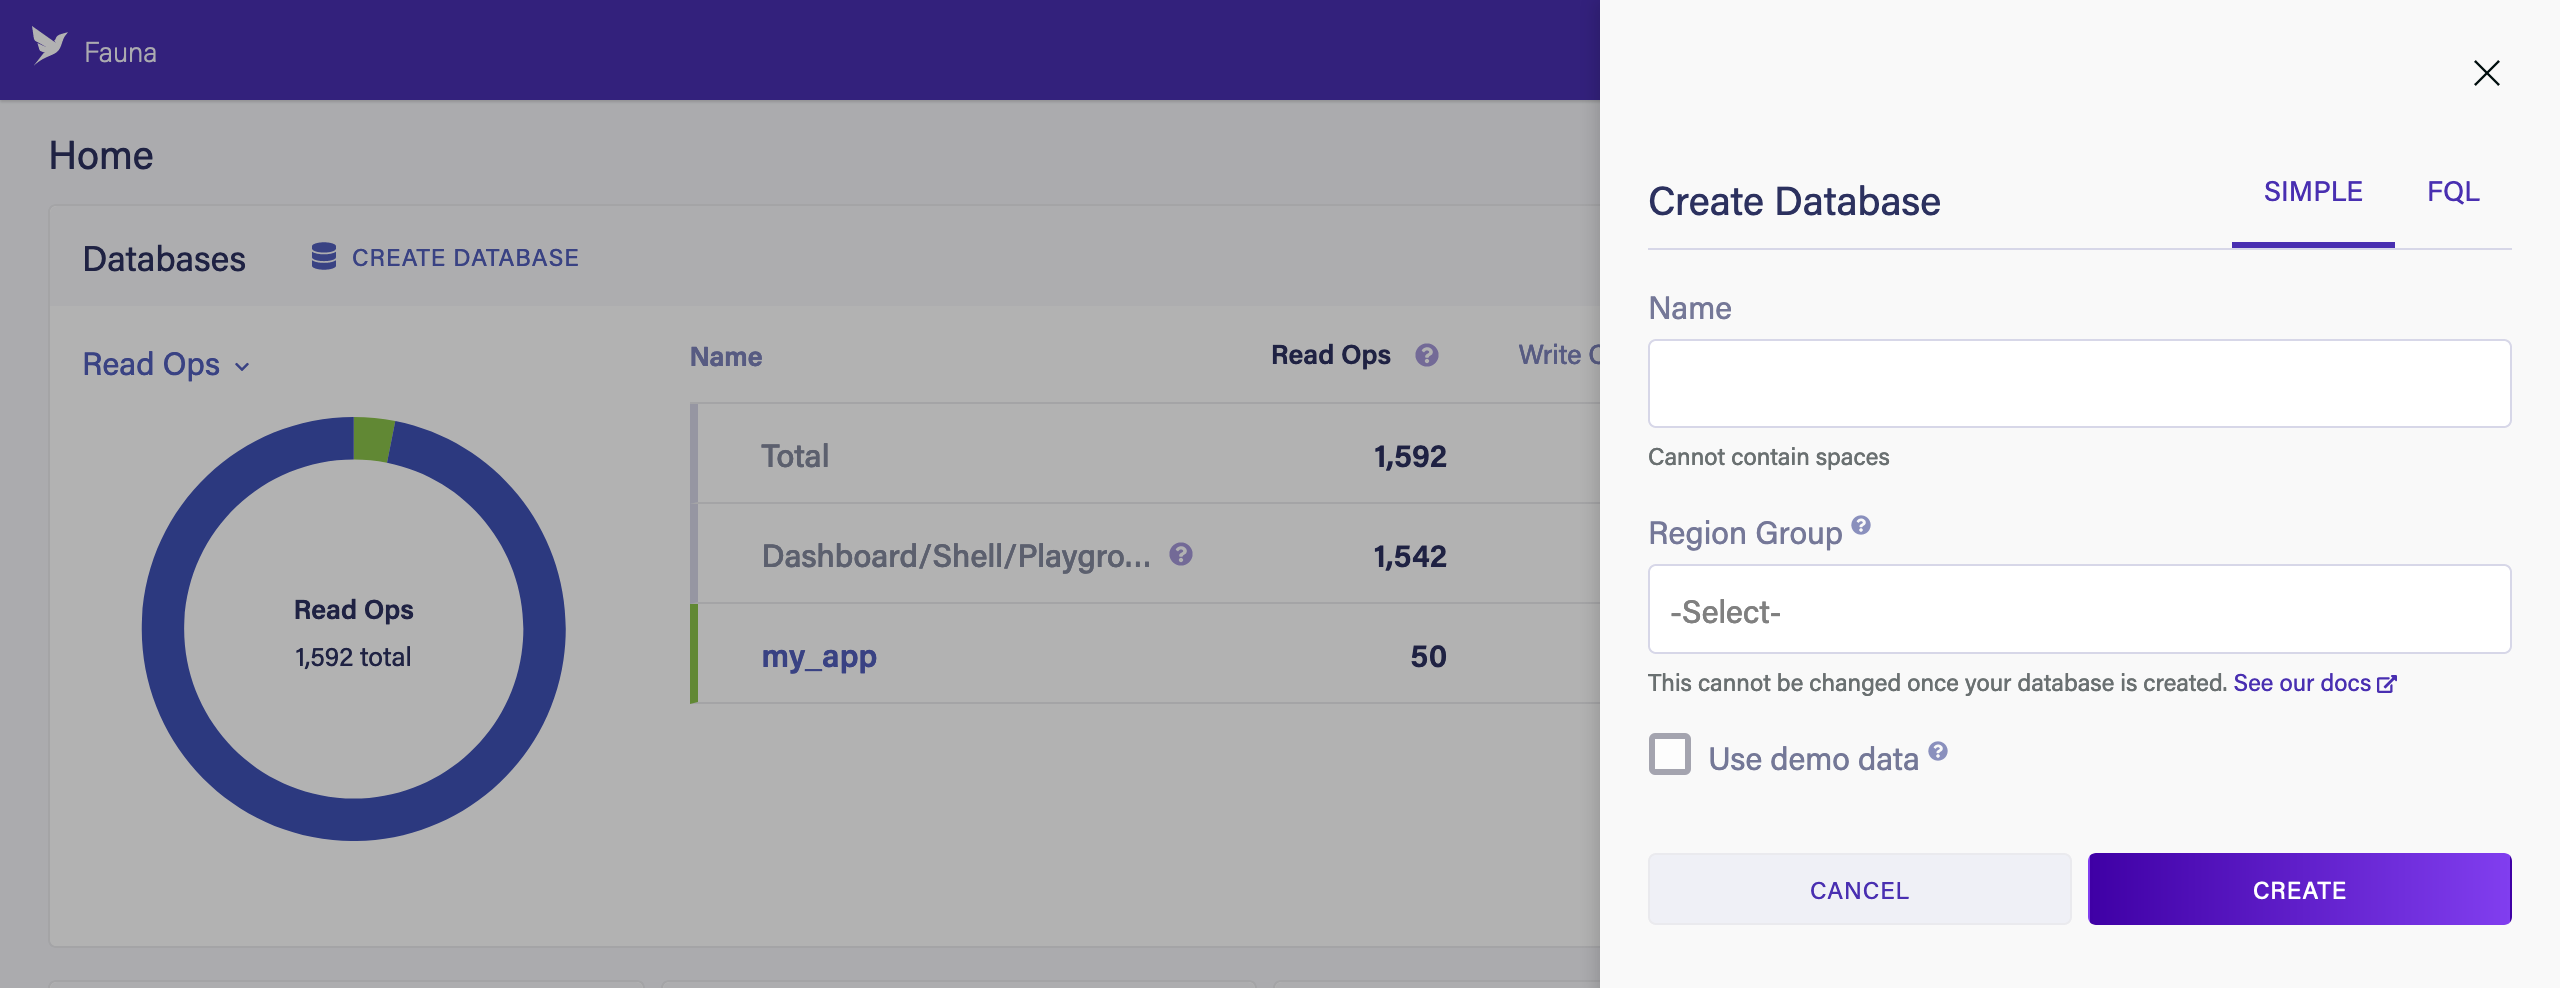Click the green segment of the Read Ops donut chart
Viewport: 2560px width, 988px height.
click(373, 439)
